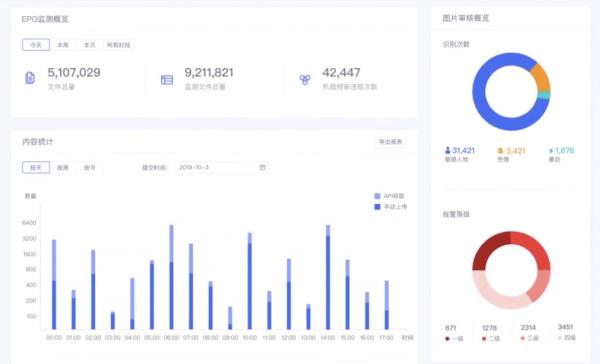This screenshot has width=600, height=364.
Task: Click the three-circles icon beside 42,447
Action: coord(305,79)
